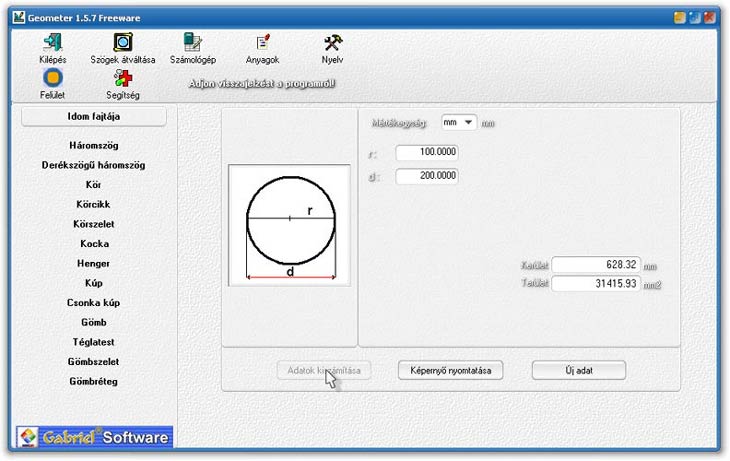Click the Idom fajtája header button

[94, 117]
